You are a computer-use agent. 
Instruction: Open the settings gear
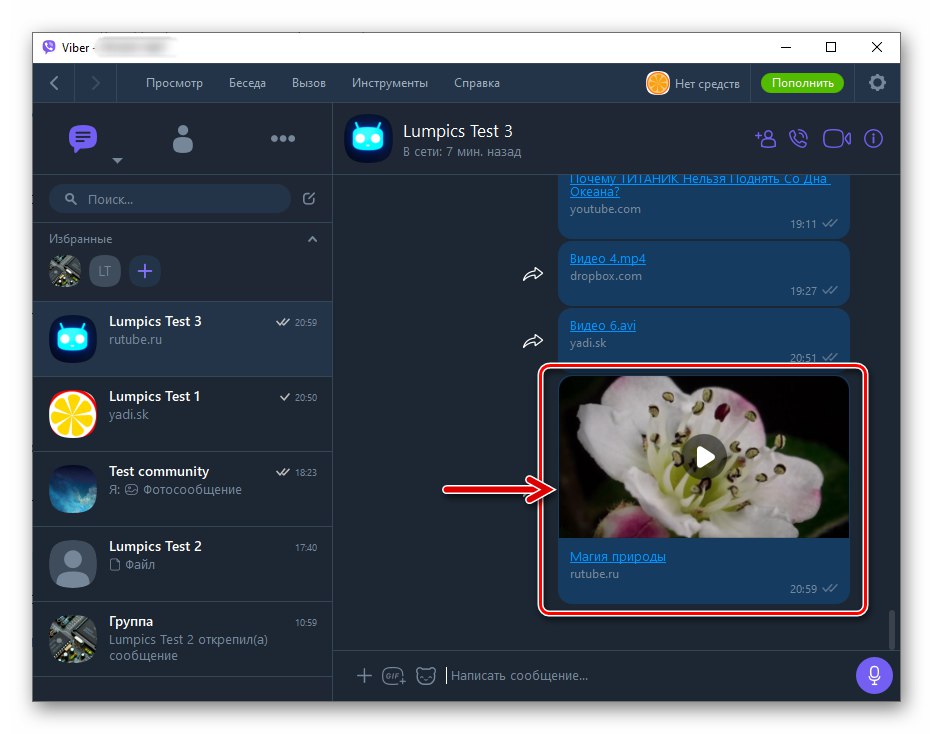(x=877, y=83)
